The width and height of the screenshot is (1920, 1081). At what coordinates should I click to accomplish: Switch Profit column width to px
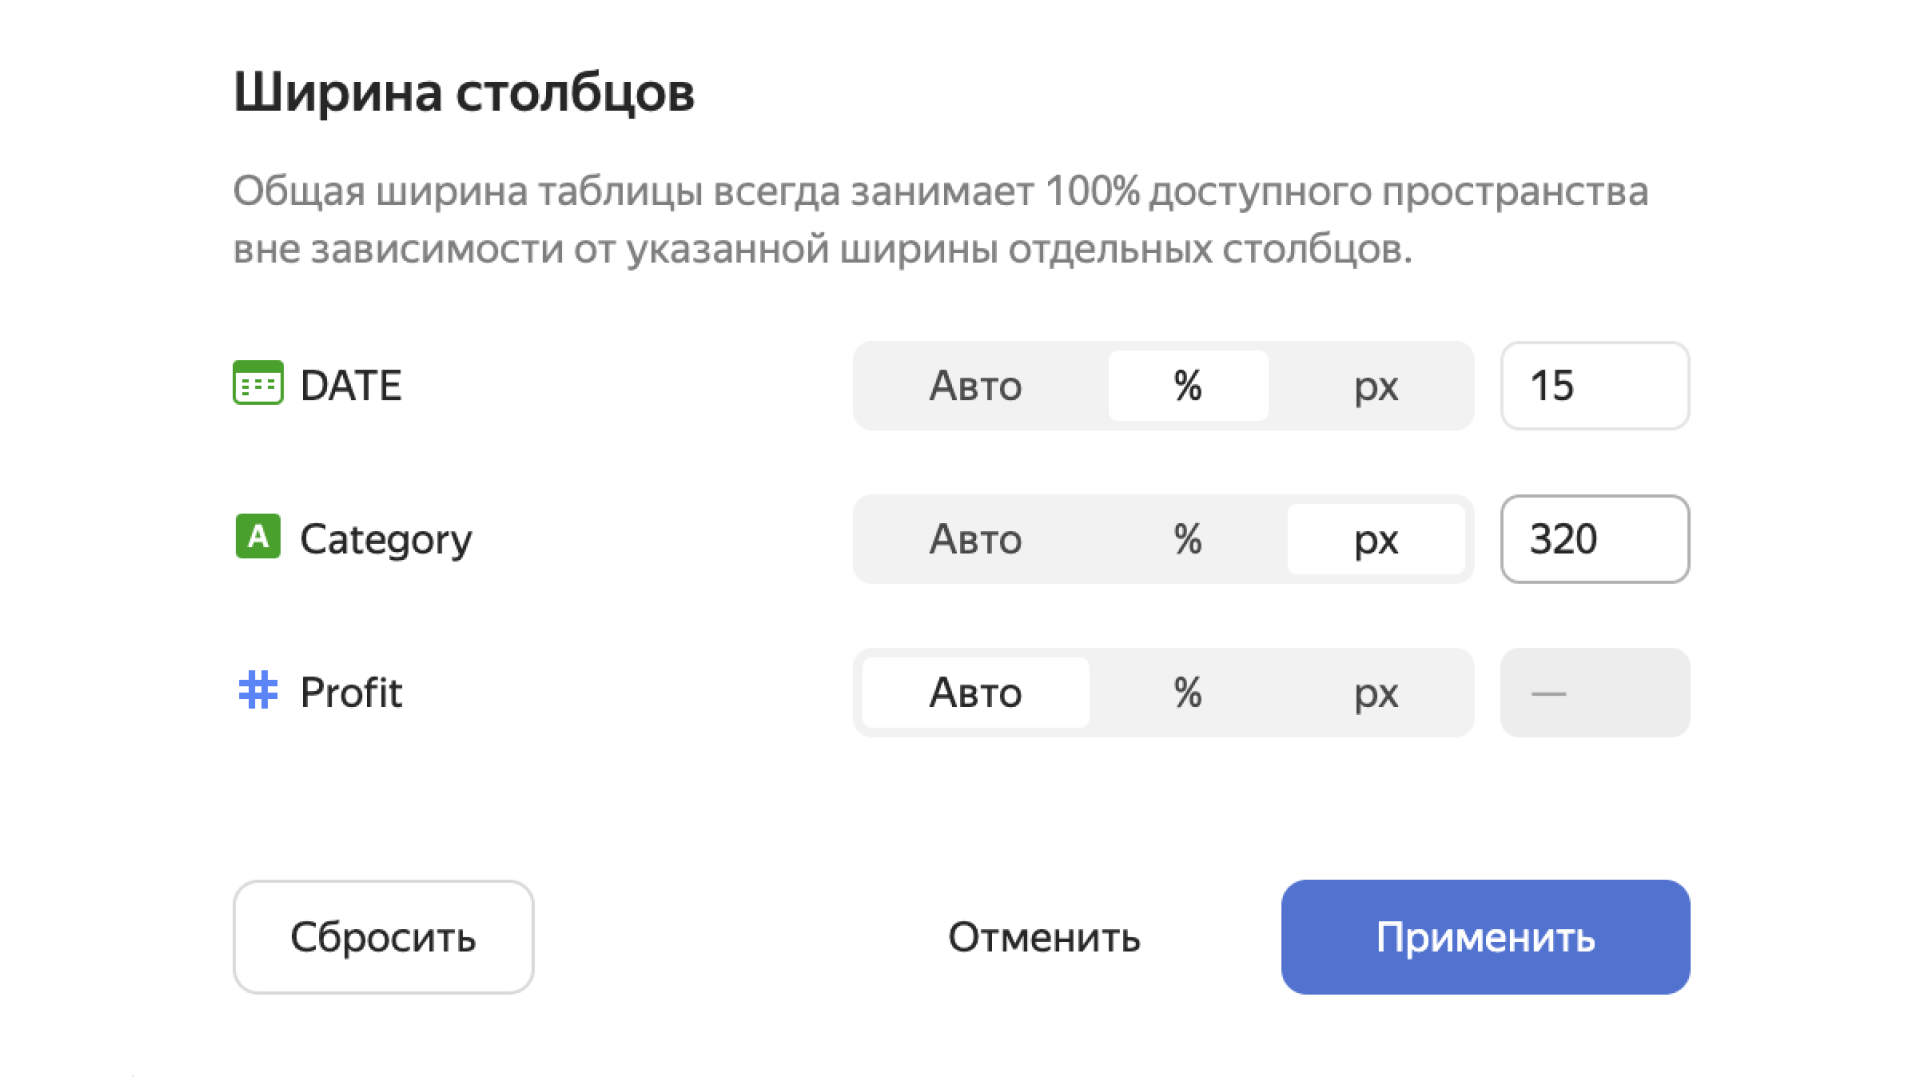pos(1376,692)
